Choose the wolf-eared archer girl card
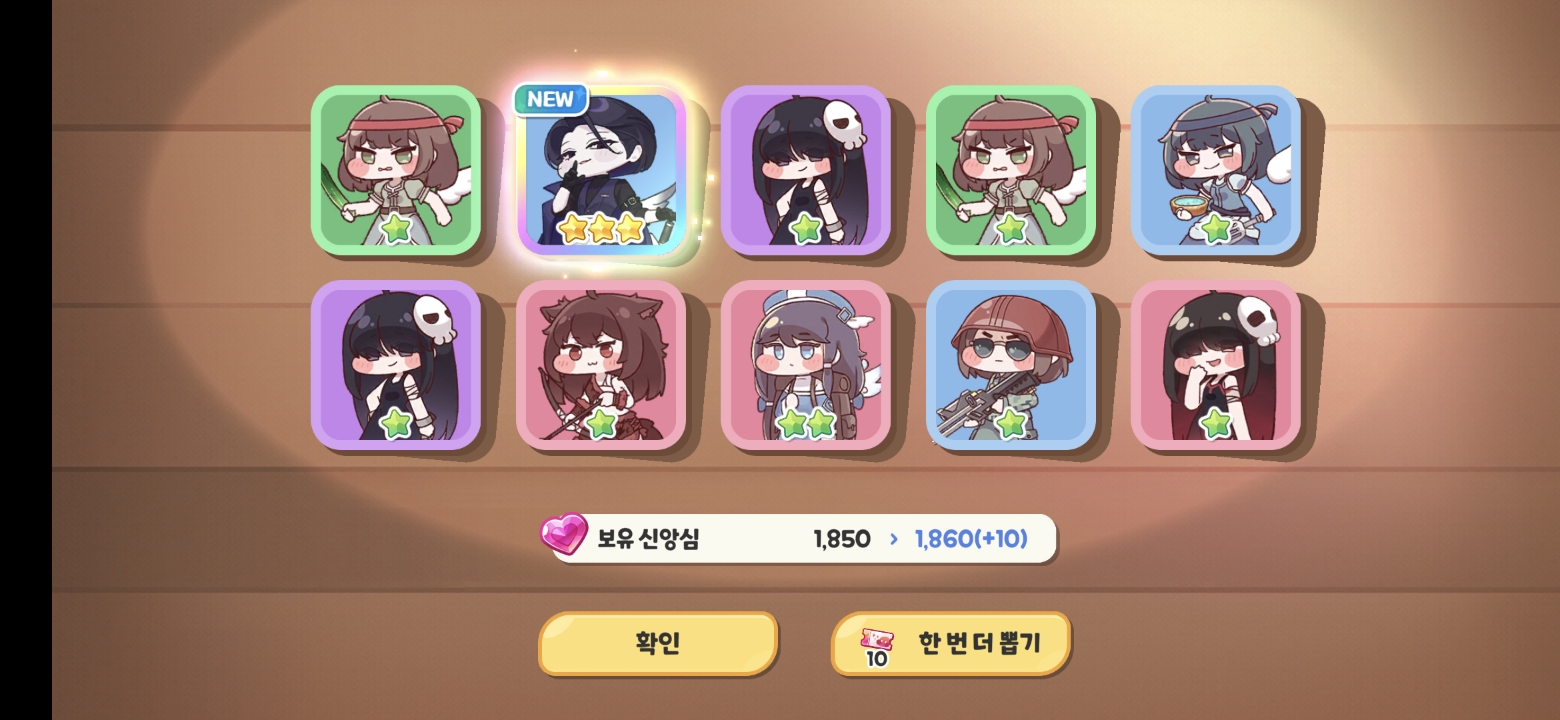The height and width of the screenshot is (720, 1560). (x=601, y=365)
